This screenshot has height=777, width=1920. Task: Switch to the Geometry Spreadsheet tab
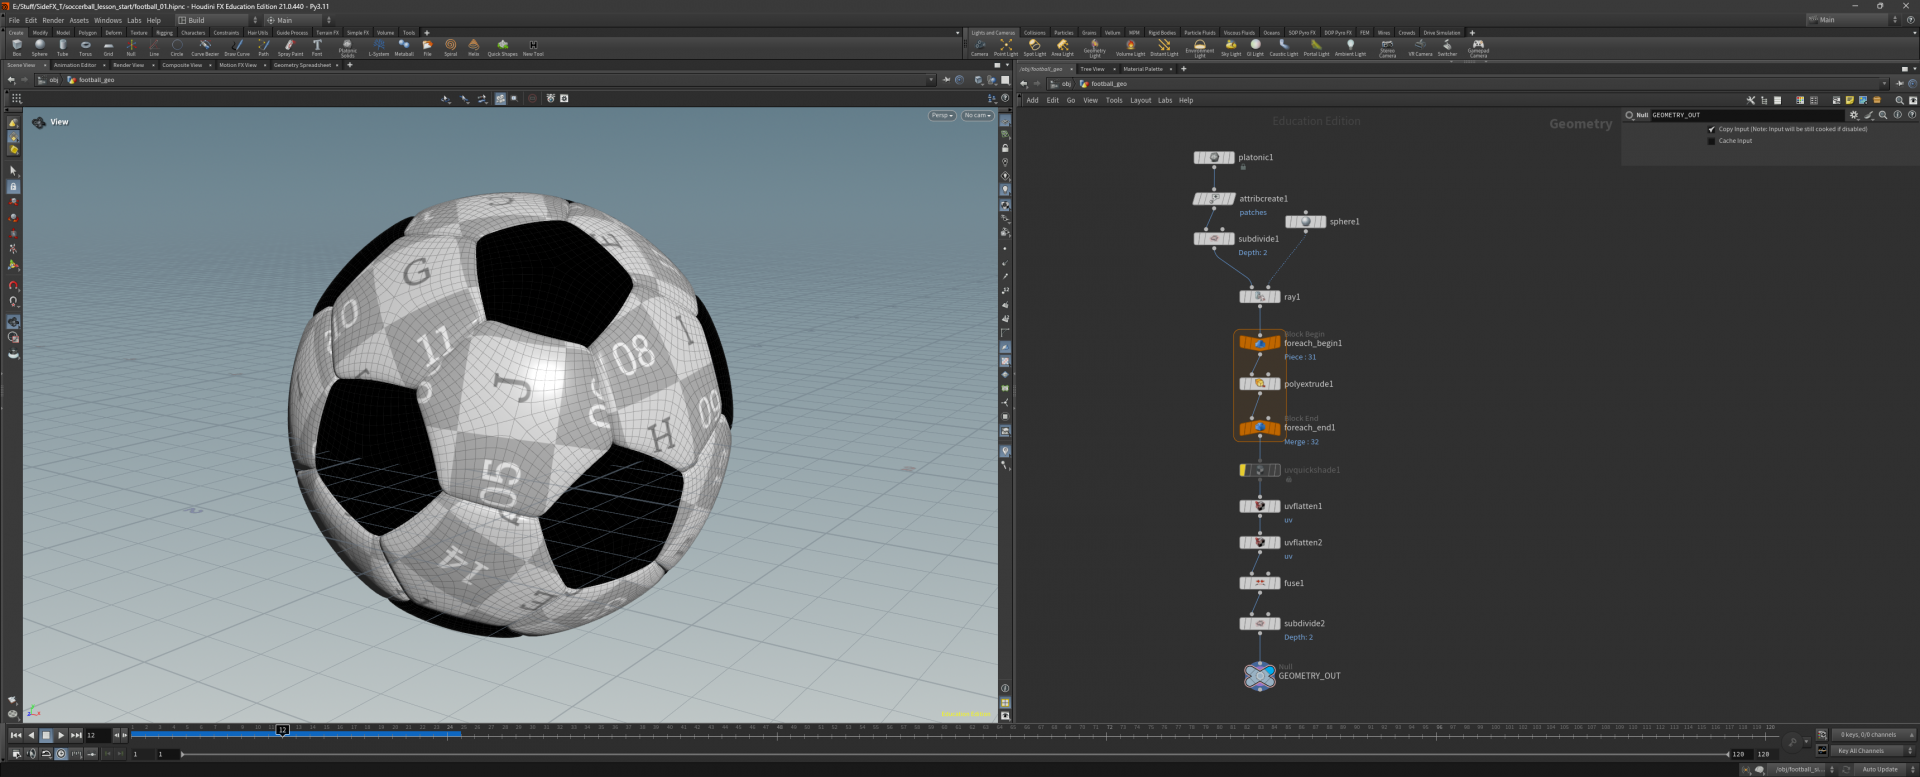coord(302,65)
